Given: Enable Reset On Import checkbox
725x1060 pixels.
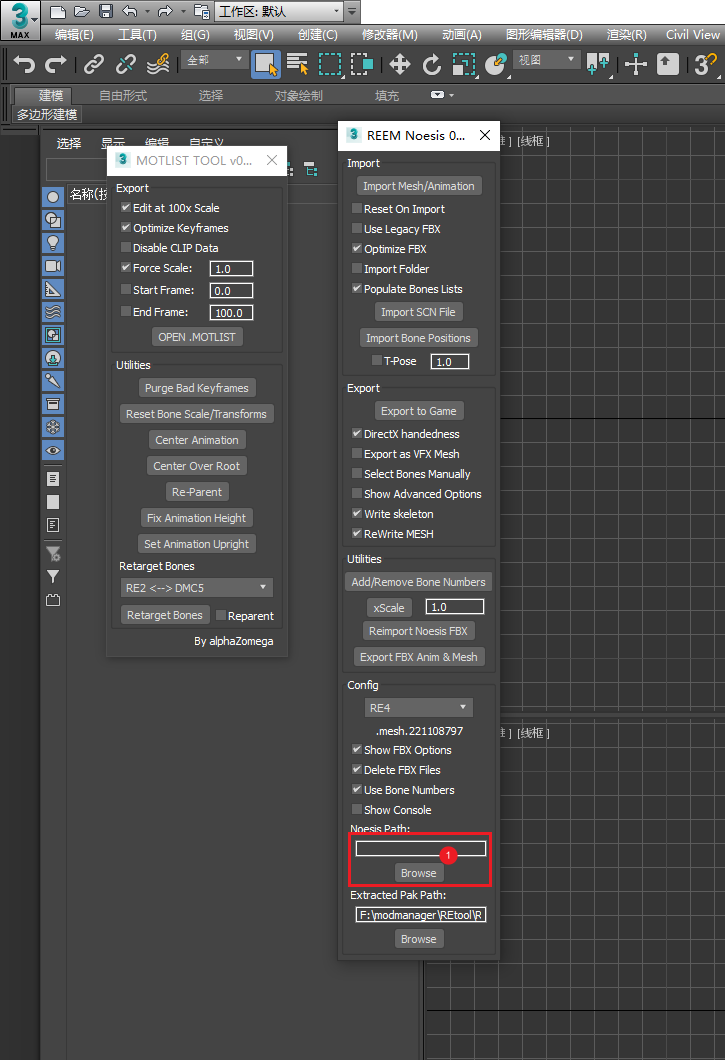Looking at the screenshot, I should [357, 208].
